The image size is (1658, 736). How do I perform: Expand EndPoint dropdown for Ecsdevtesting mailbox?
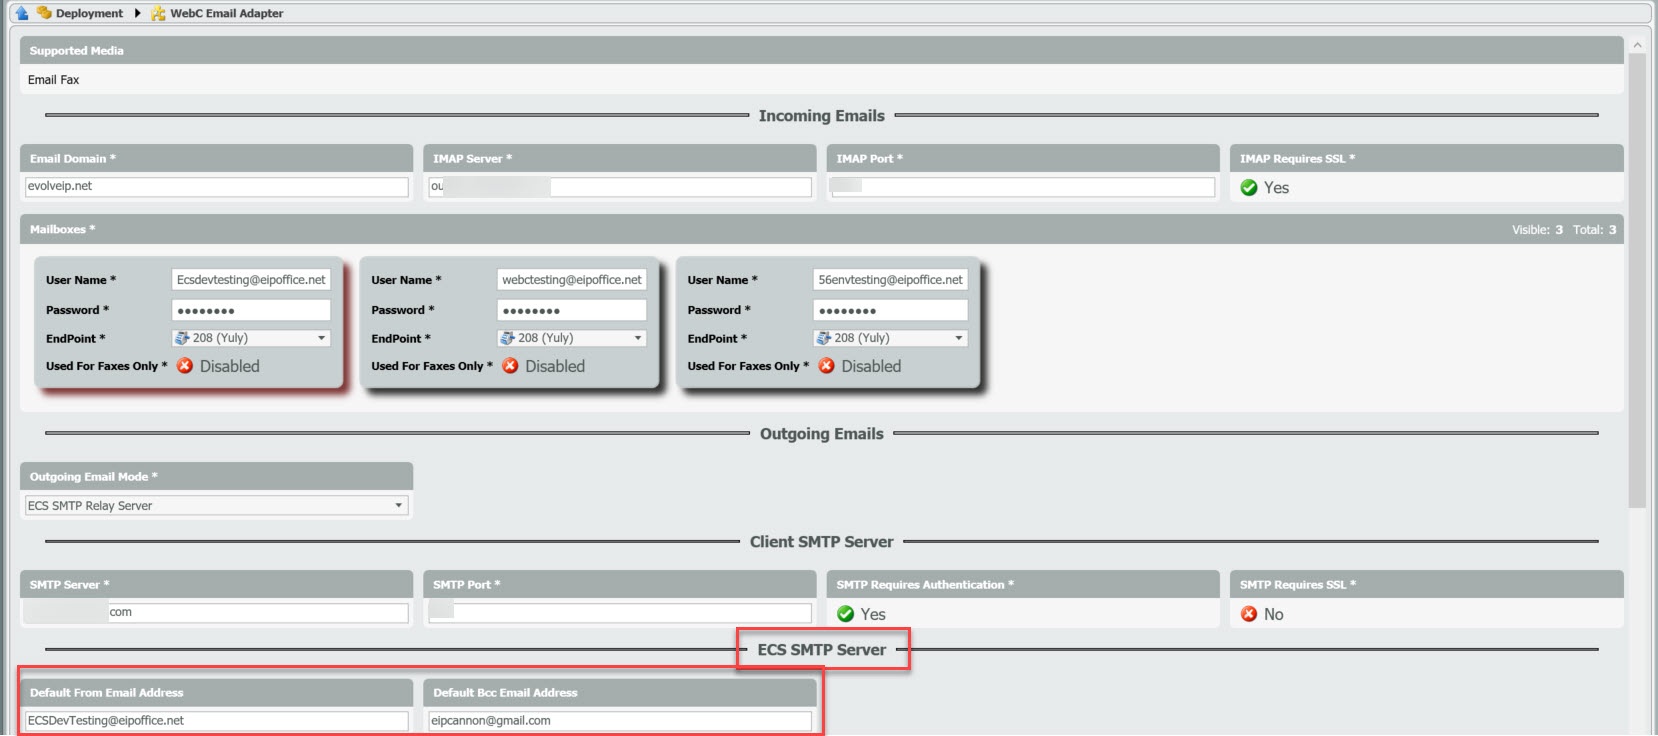point(322,338)
